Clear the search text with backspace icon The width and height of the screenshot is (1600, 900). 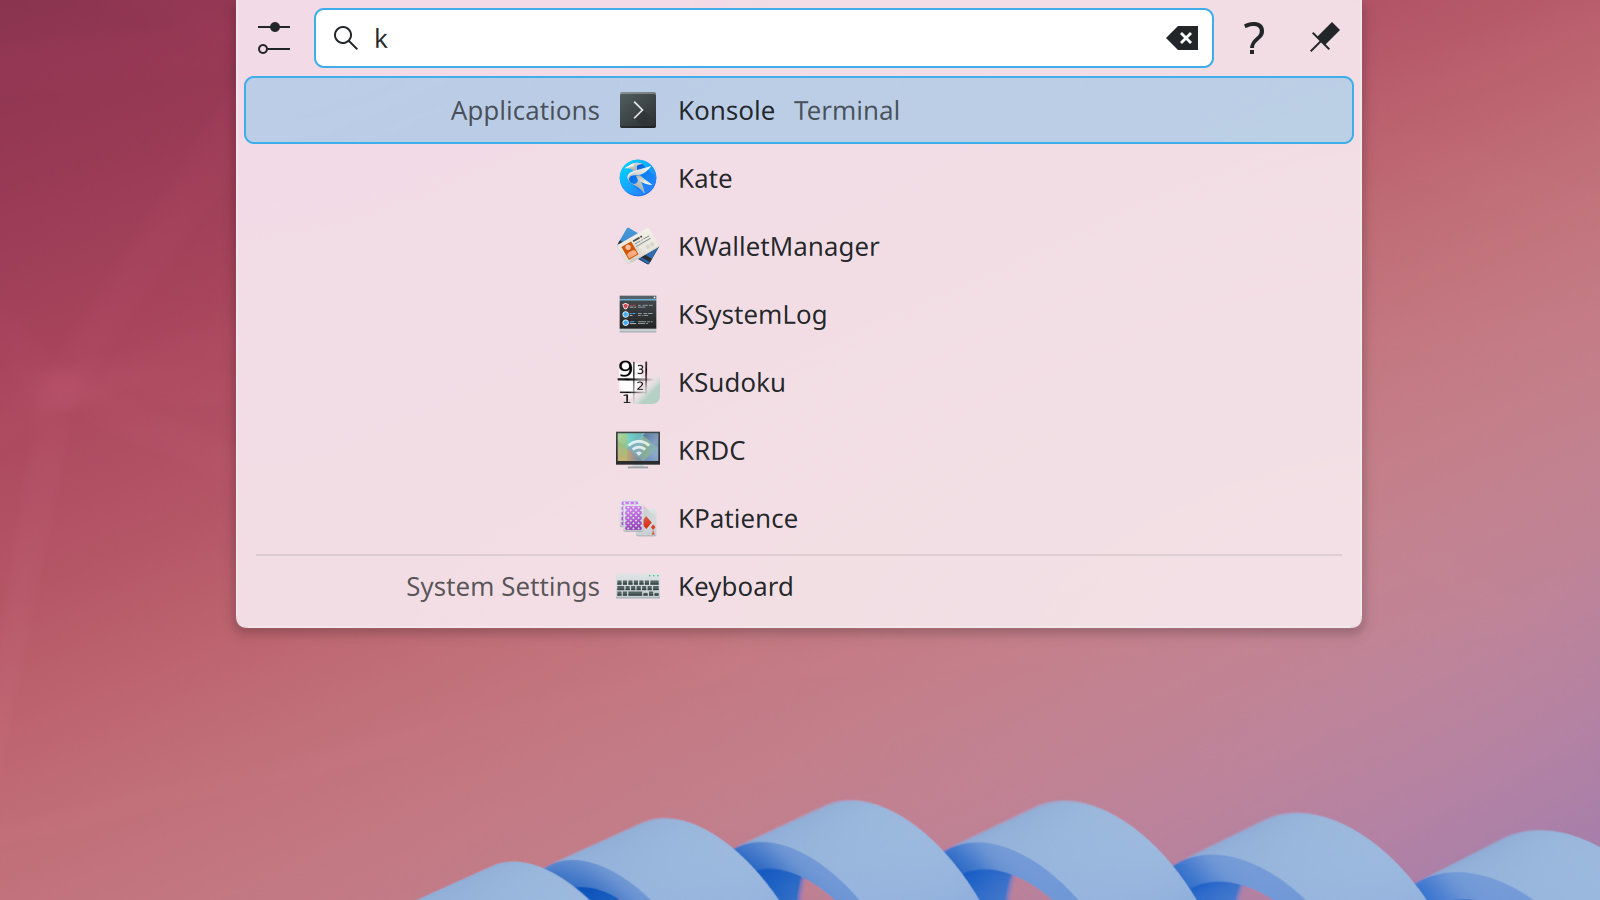tap(1182, 38)
